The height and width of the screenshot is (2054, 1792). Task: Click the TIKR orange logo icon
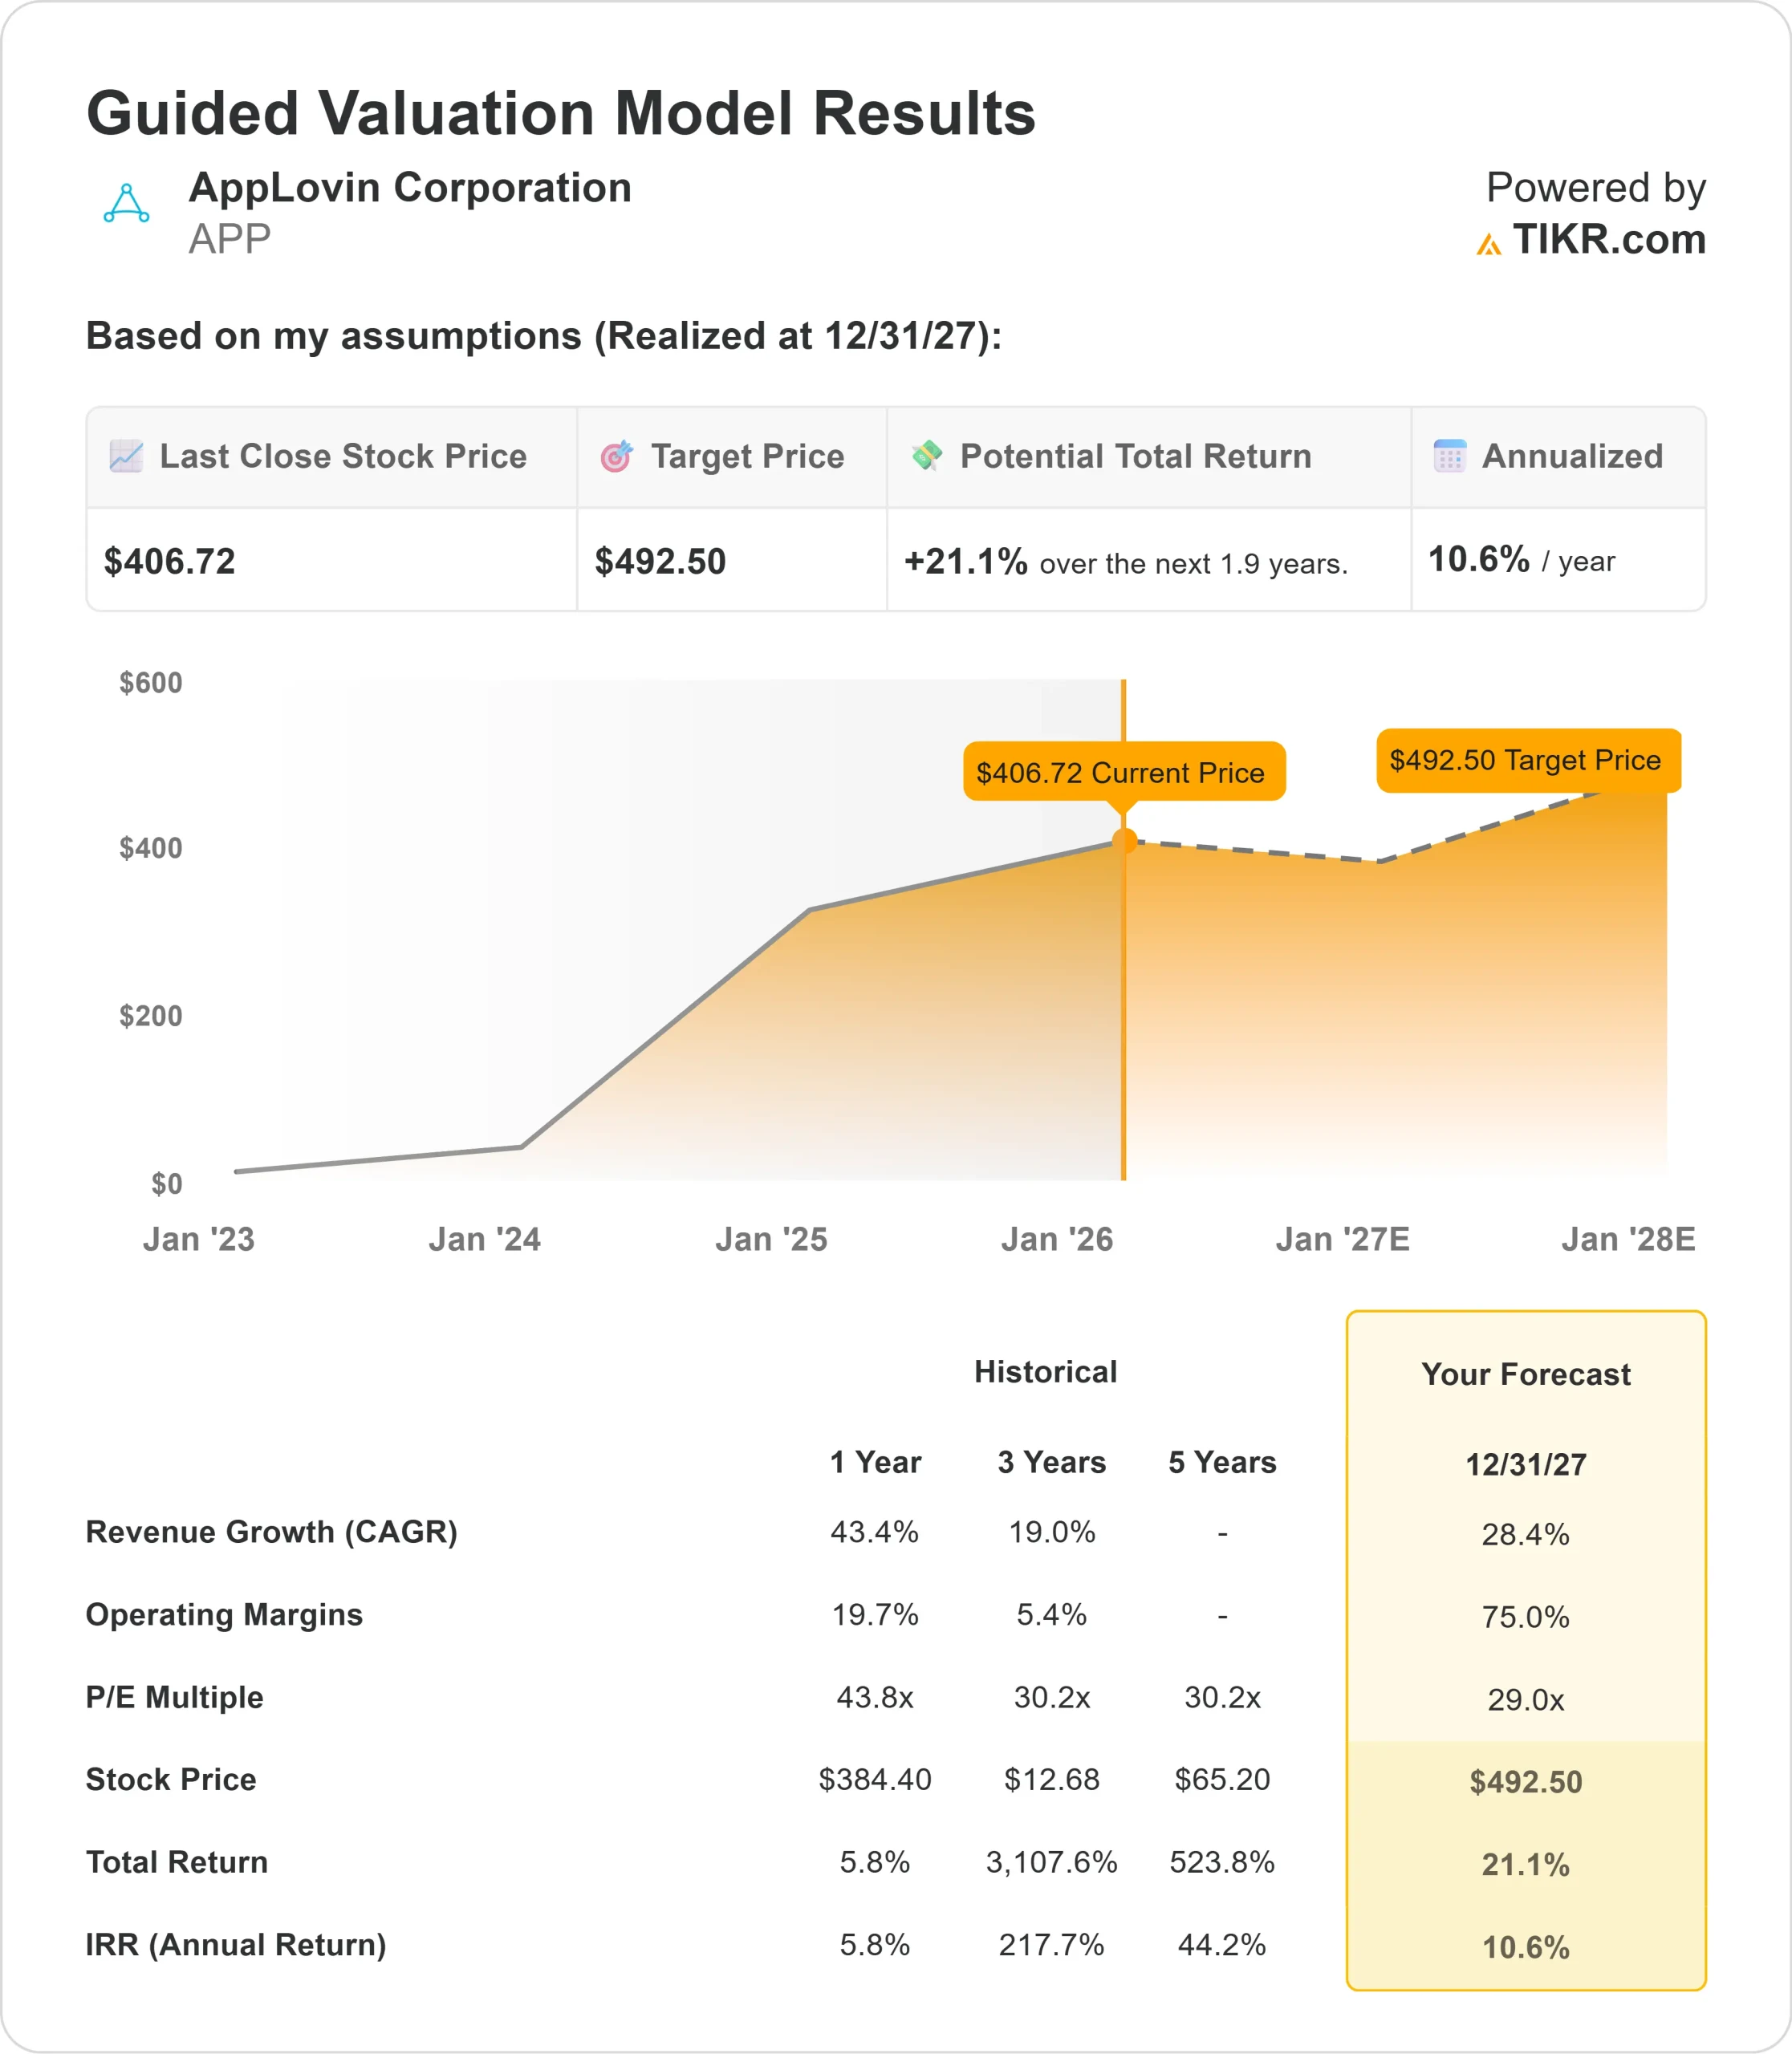1488,244
